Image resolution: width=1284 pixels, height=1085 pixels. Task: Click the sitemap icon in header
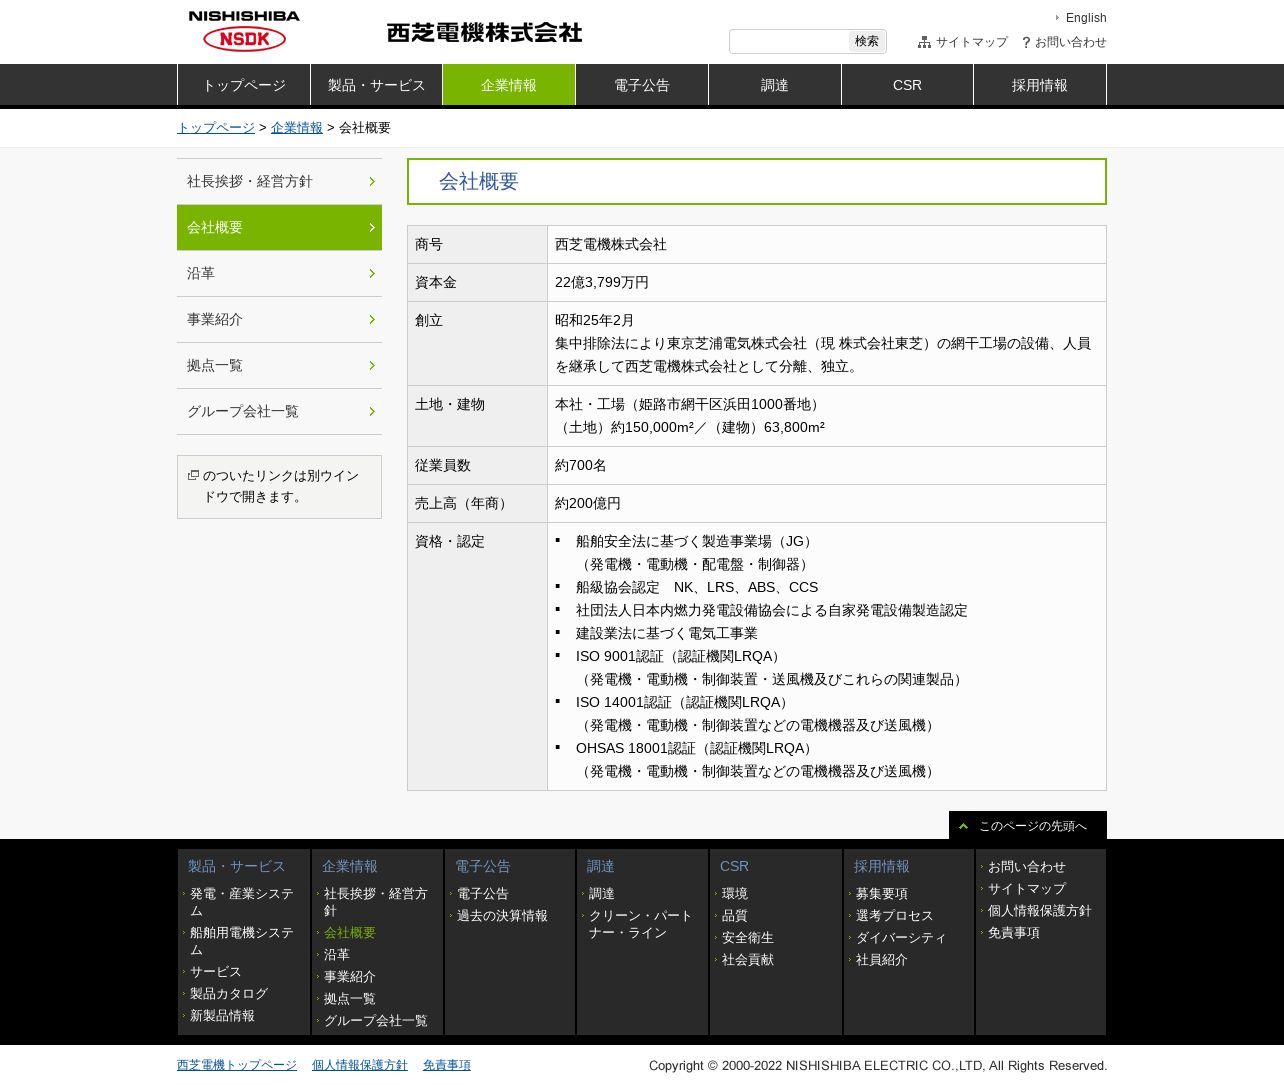click(924, 42)
